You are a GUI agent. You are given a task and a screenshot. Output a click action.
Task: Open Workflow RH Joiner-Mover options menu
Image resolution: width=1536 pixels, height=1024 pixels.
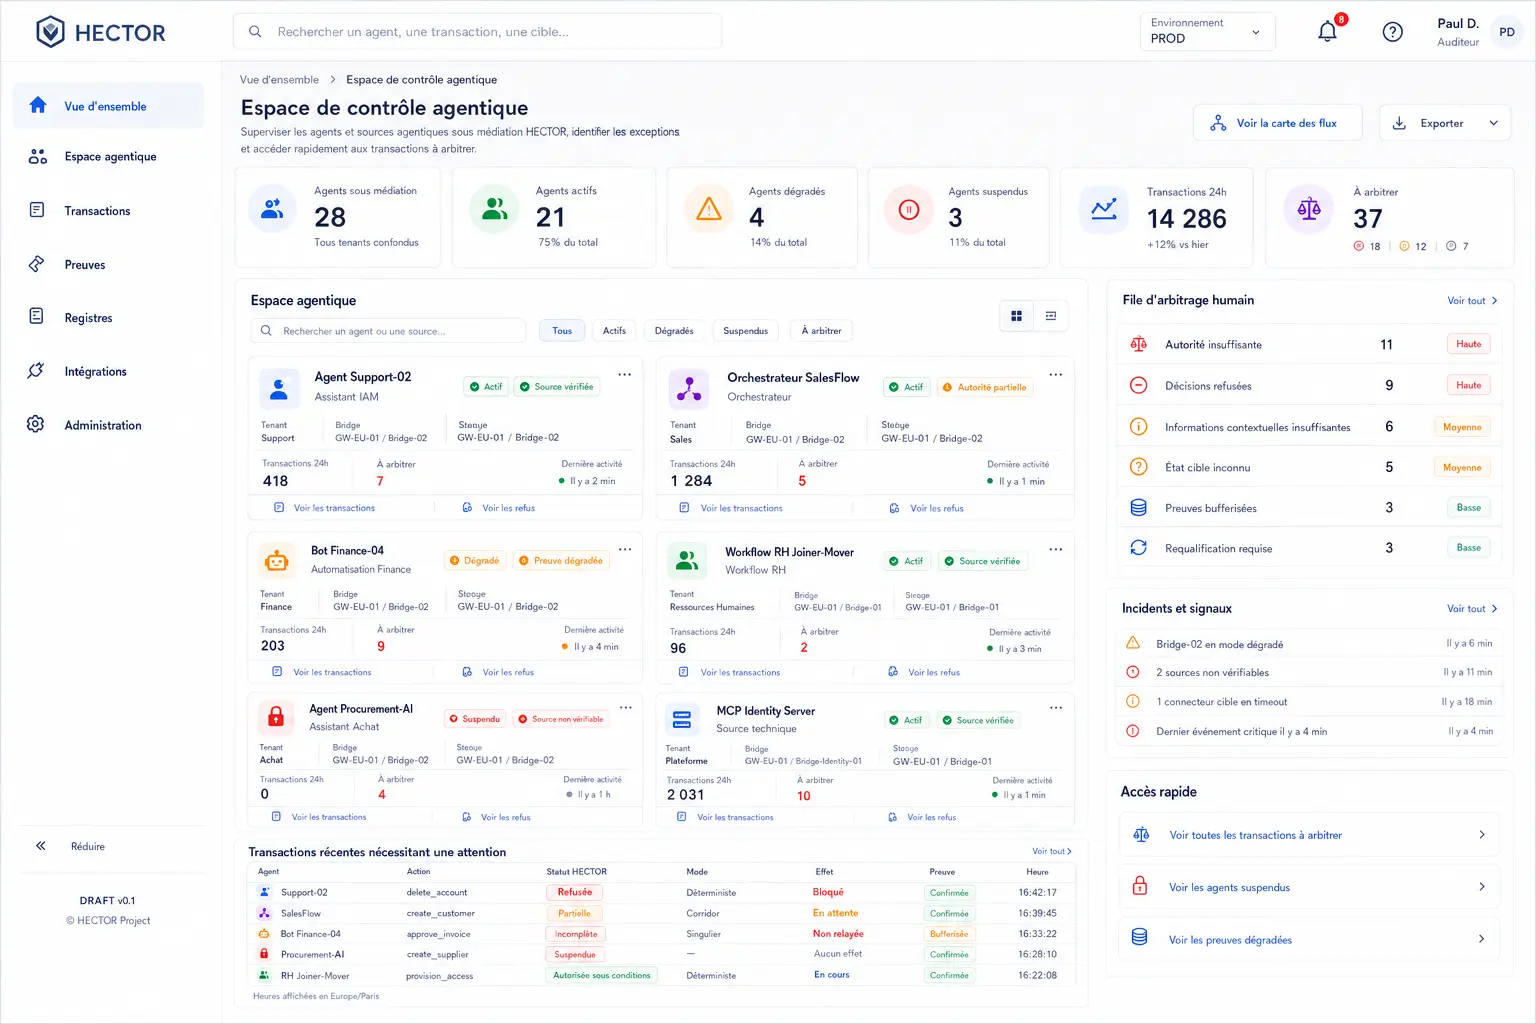point(1055,549)
